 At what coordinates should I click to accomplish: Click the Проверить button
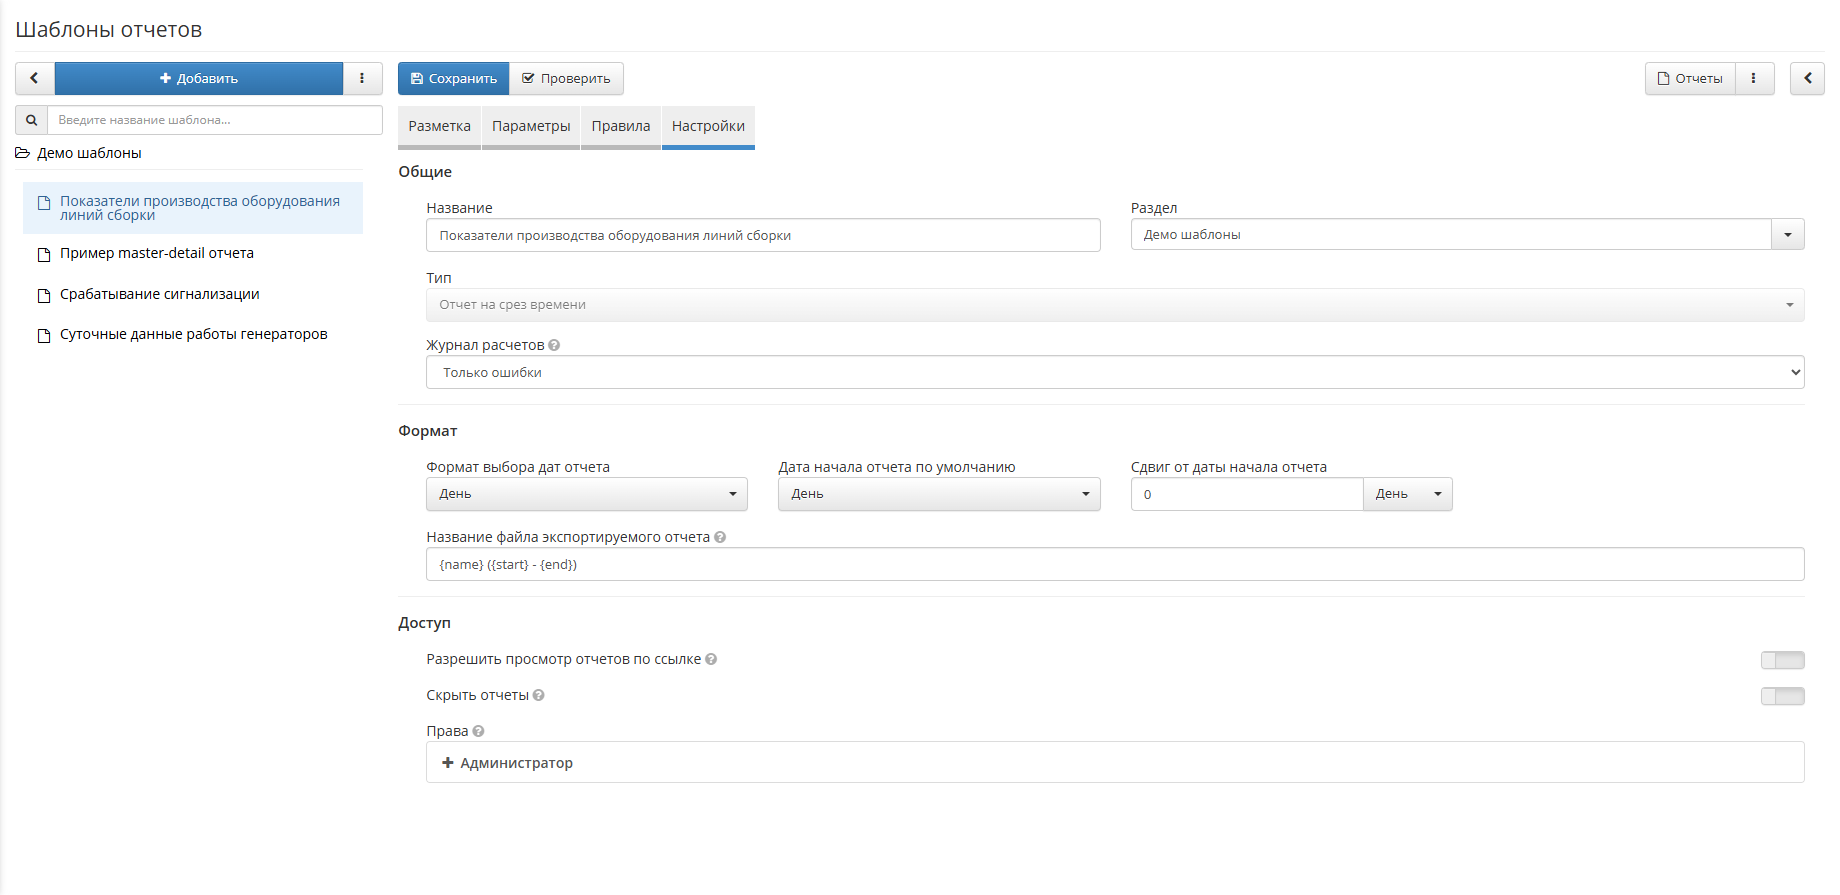point(566,78)
